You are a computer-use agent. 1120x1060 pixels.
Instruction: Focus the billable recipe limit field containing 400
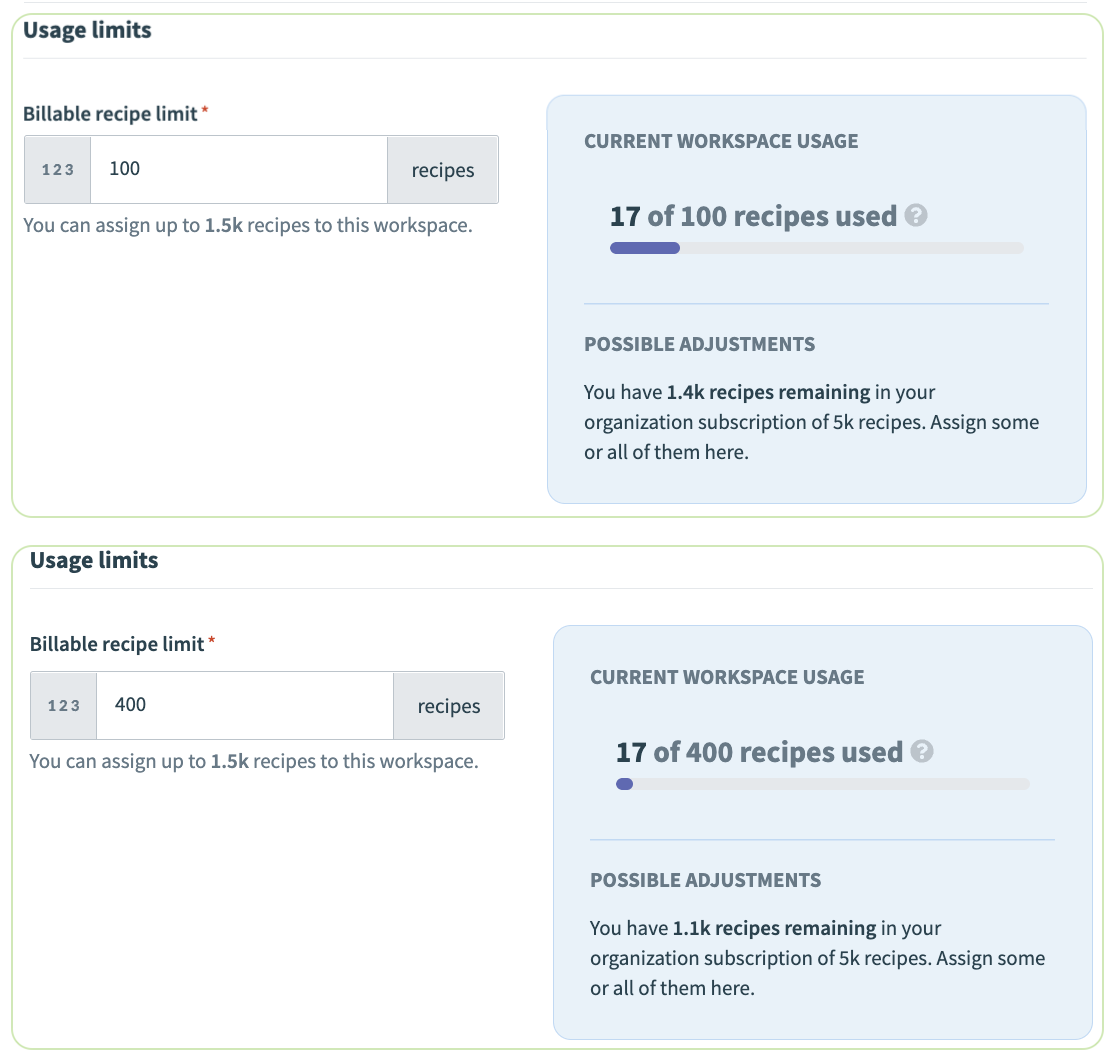[x=245, y=706]
